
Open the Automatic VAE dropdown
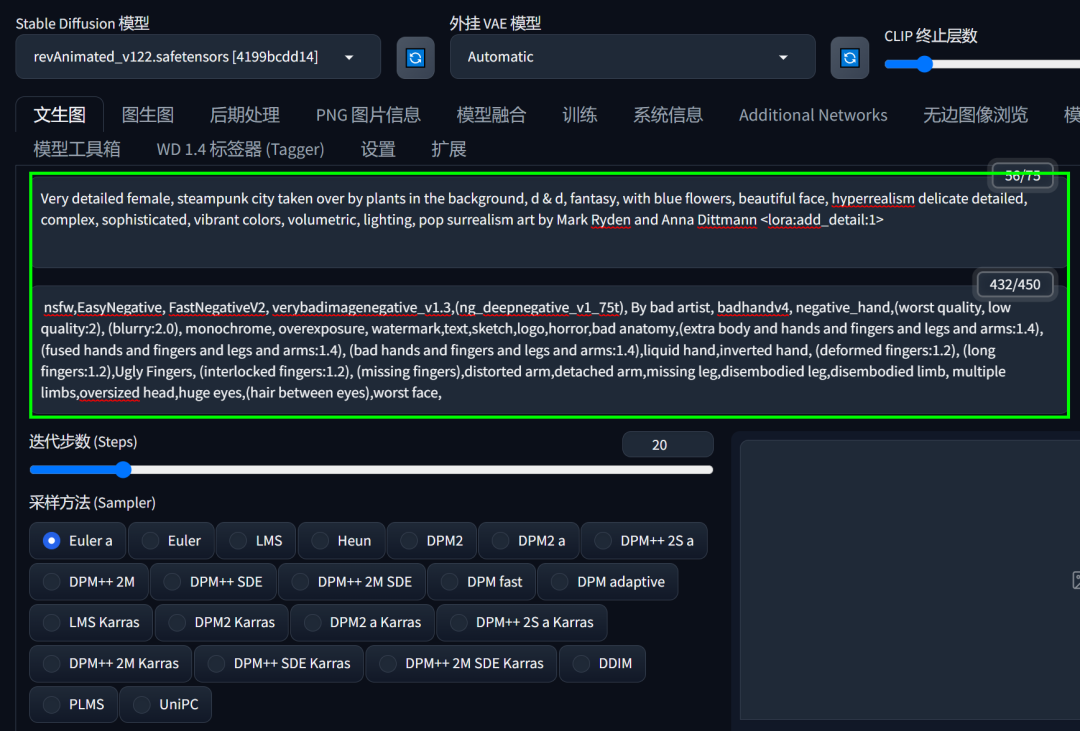632,57
